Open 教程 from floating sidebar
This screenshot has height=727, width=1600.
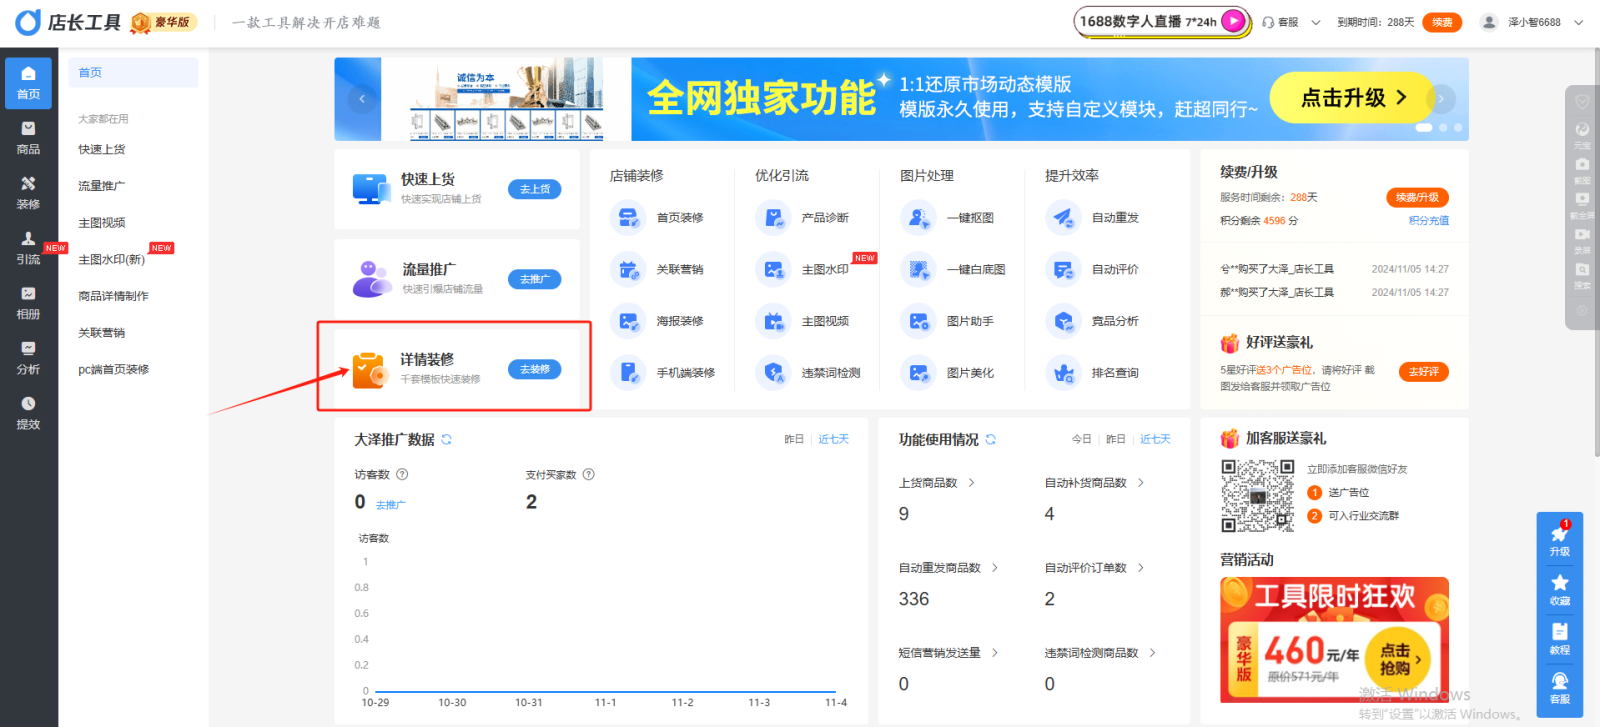(1559, 638)
